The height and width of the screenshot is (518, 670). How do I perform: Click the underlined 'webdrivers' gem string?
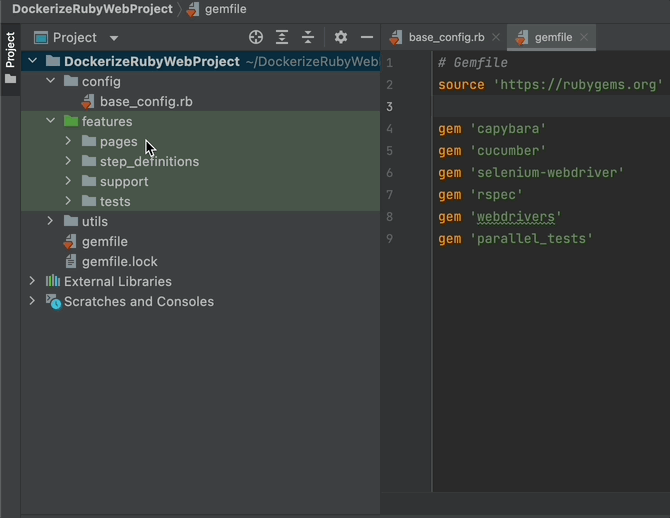point(516,217)
